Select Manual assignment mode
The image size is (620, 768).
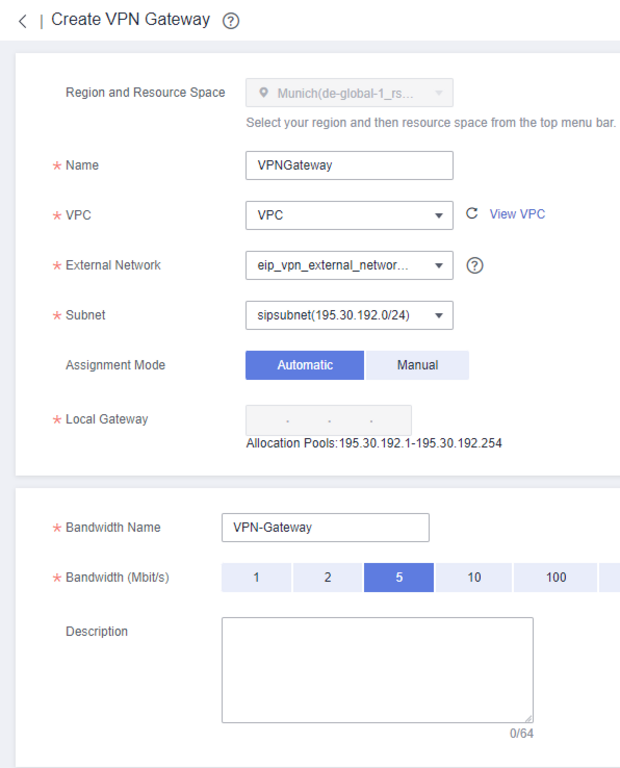click(x=417, y=365)
